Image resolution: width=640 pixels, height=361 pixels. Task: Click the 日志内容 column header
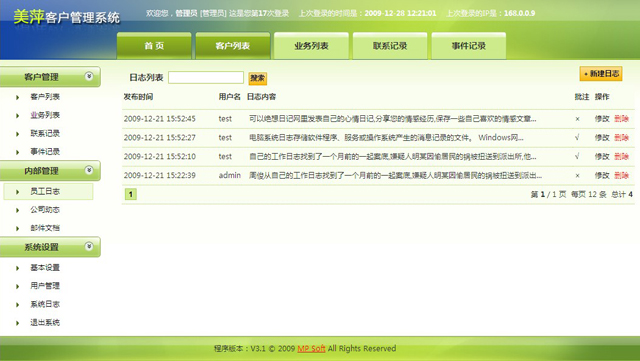pyautogui.click(x=262, y=97)
